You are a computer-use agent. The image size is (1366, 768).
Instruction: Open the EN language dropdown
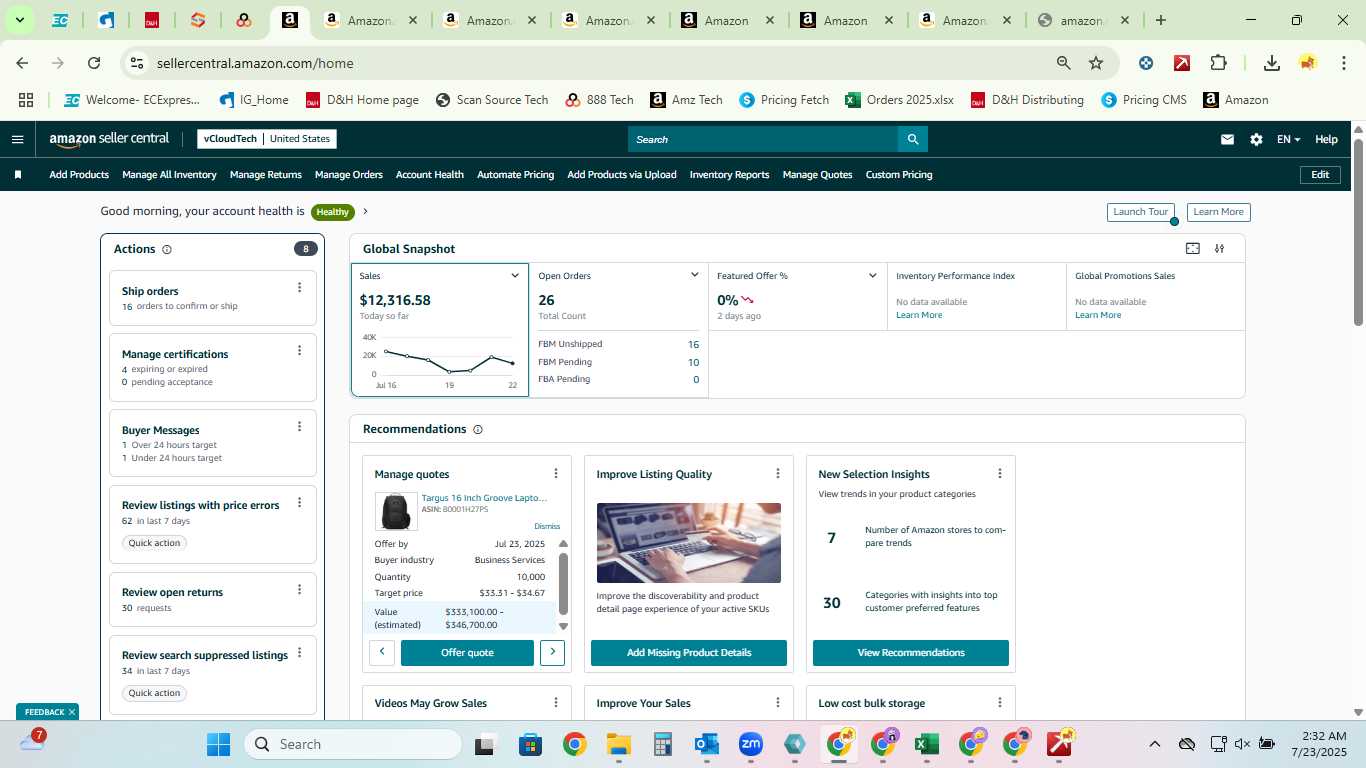1289,140
